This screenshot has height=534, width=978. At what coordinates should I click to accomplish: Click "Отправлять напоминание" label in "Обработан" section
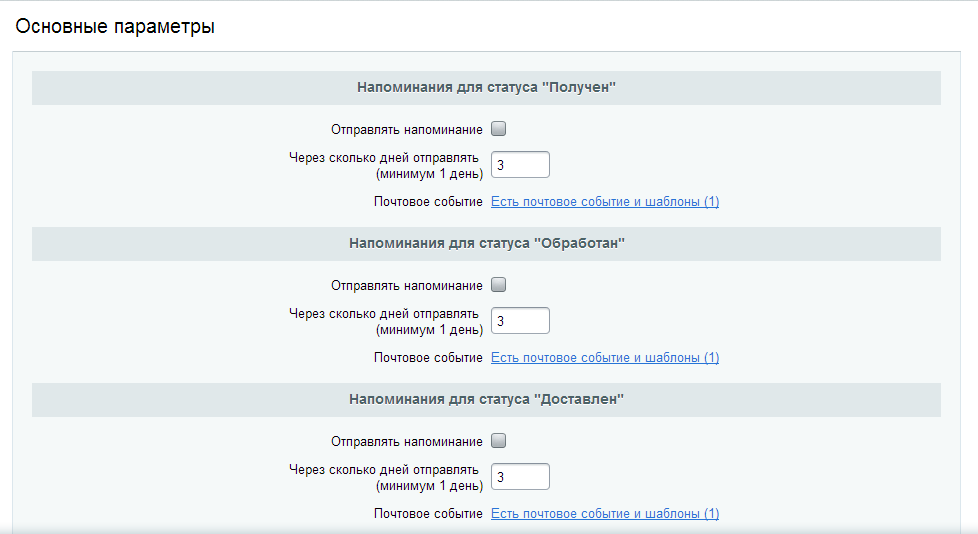[x=406, y=286]
